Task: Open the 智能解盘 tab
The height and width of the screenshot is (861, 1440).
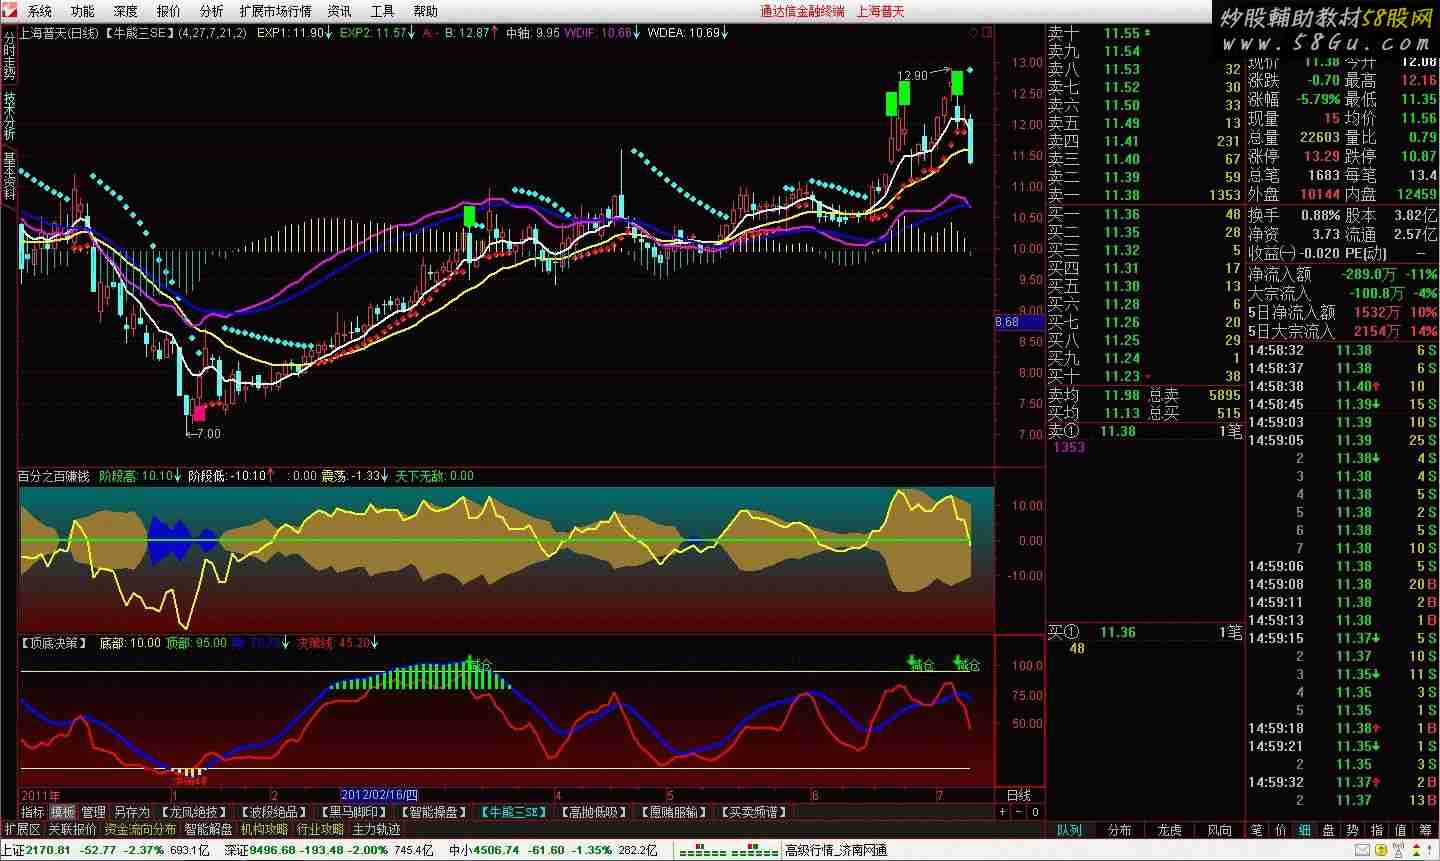Action: pos(208,829)
